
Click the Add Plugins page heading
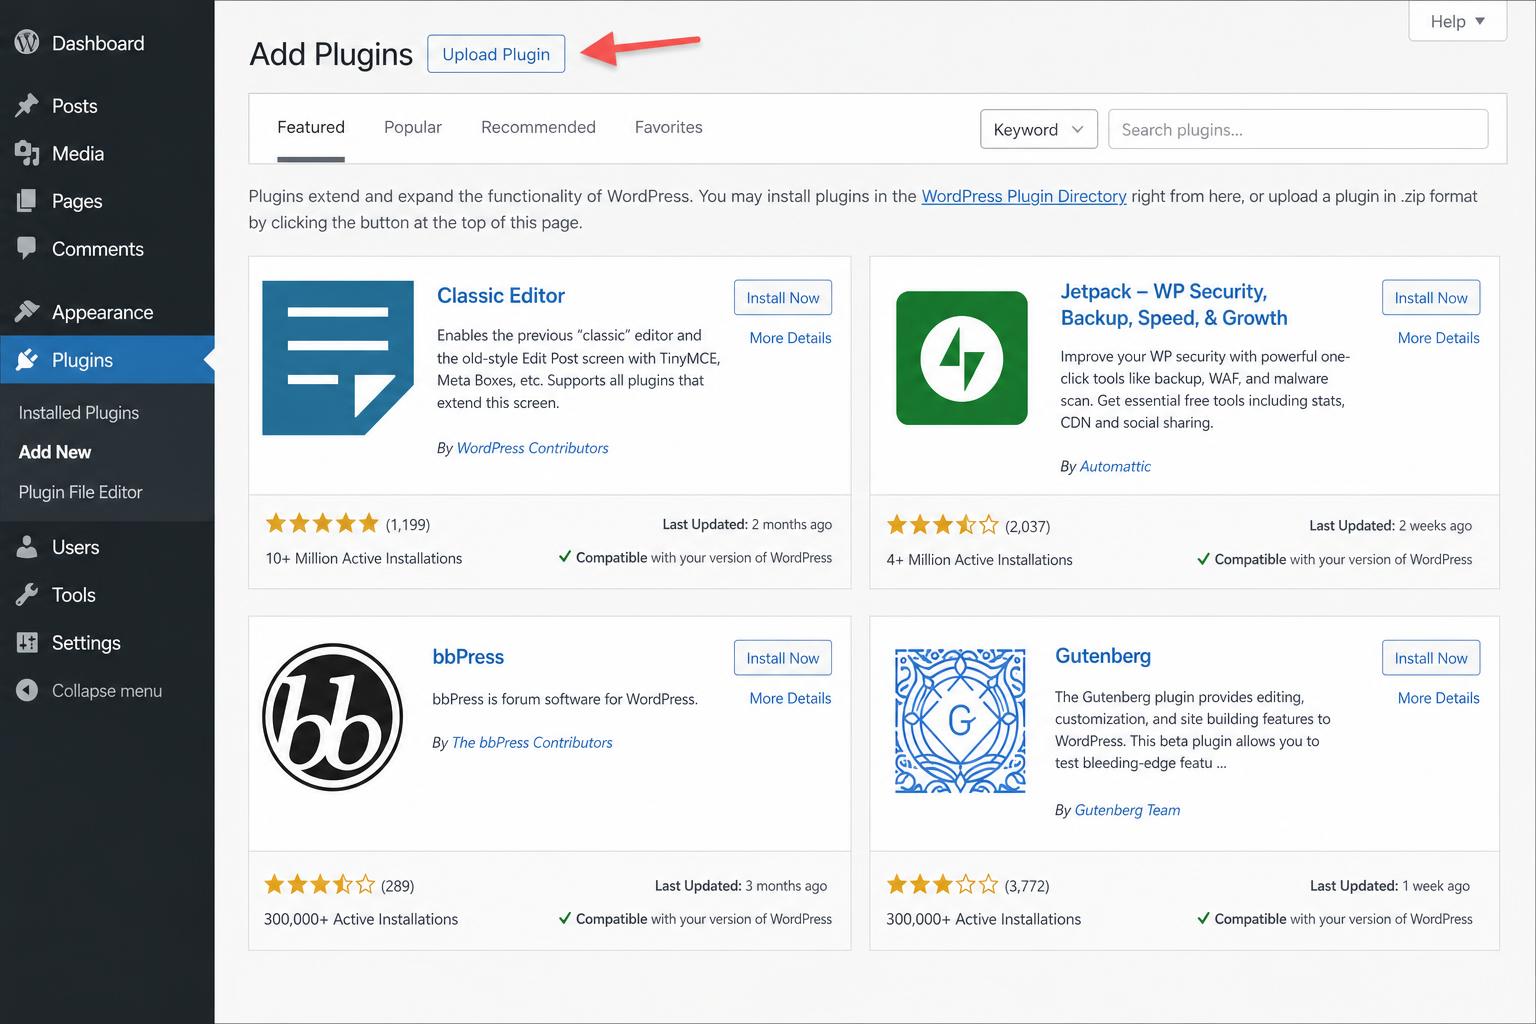pyautogui.click(x=331, y=54)
